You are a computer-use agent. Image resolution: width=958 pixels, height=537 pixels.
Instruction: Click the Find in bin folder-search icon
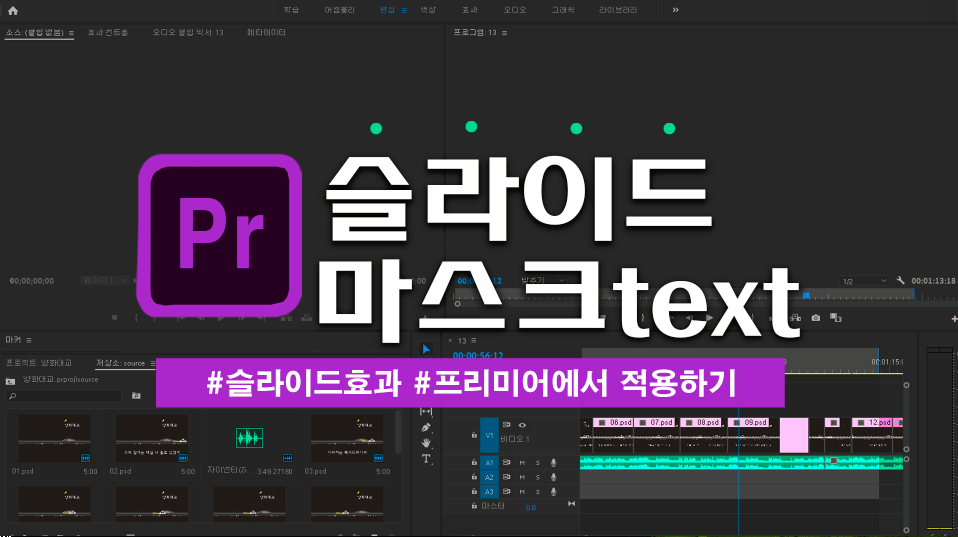(136, 396)
